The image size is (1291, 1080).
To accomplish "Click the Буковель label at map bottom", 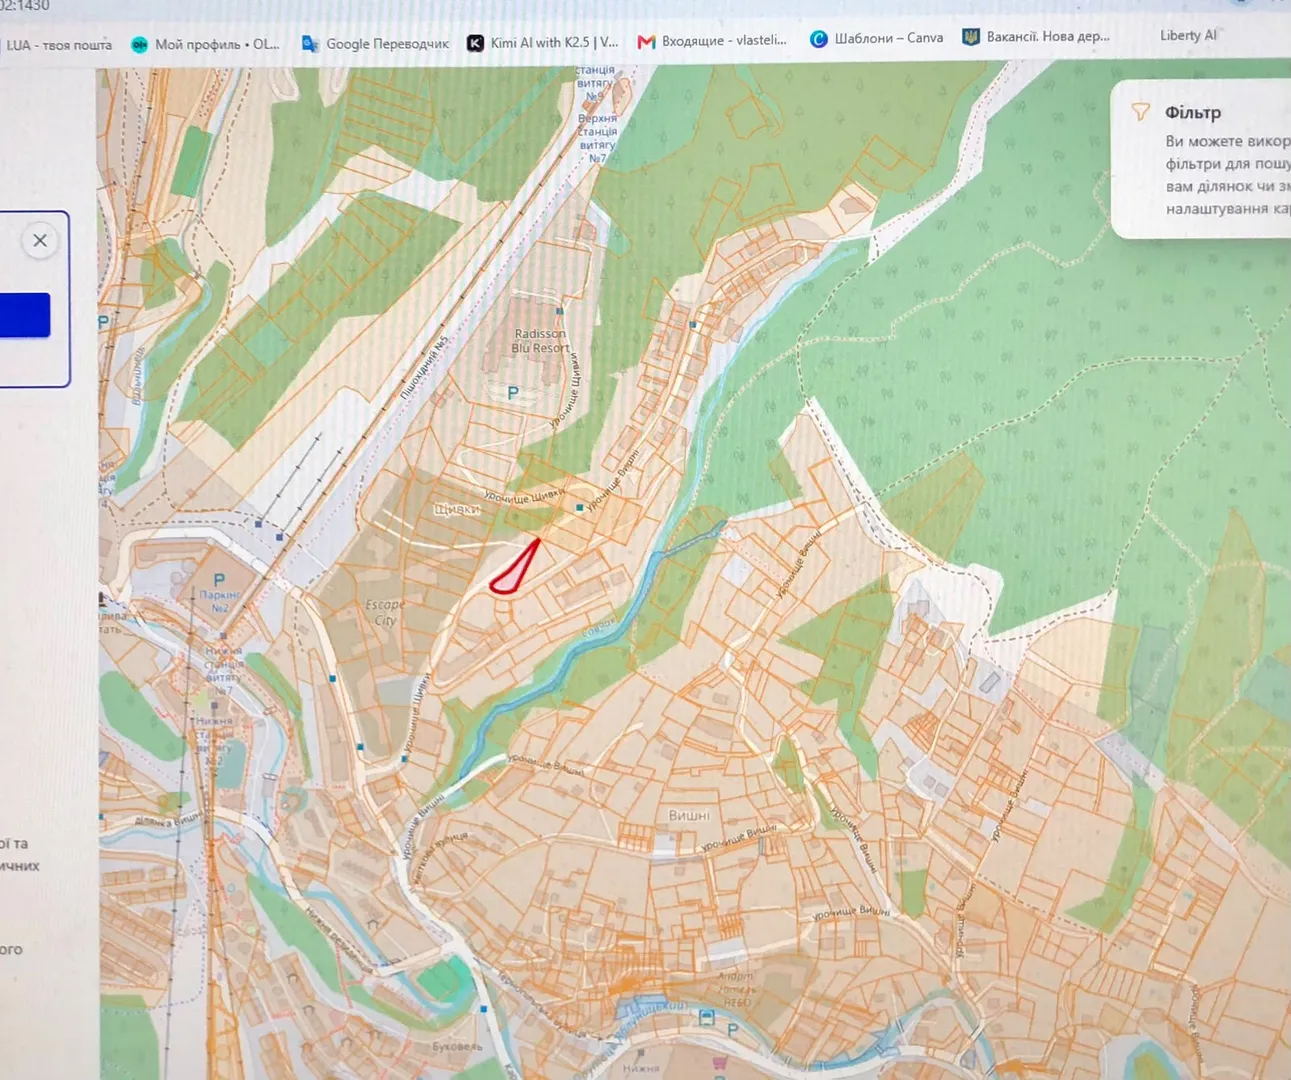I will point(457,1047).
